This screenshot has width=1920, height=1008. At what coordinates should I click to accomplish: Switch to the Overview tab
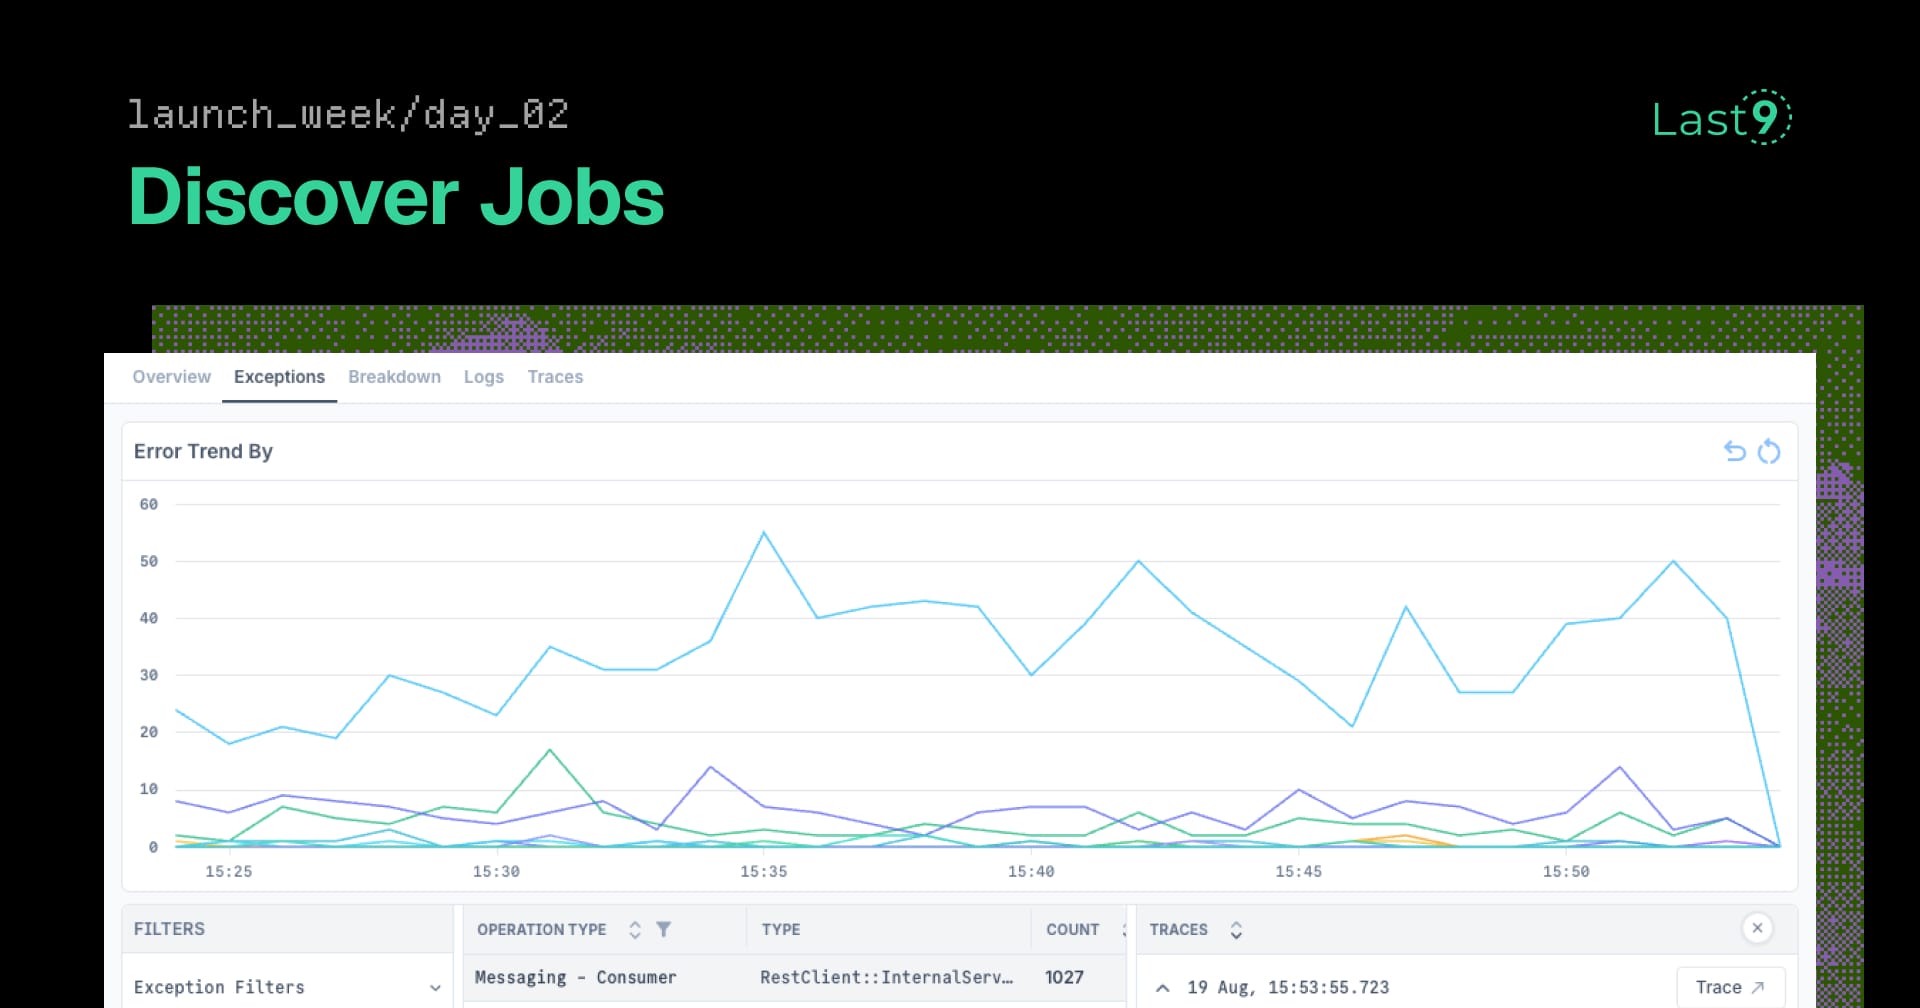(171, 377)
